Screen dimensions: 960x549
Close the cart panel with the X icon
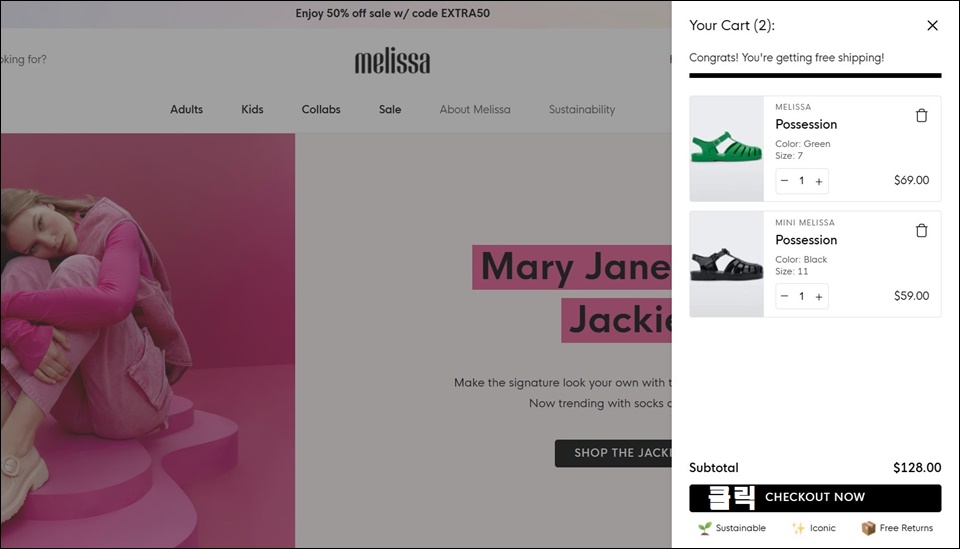(x=932, y=26)
